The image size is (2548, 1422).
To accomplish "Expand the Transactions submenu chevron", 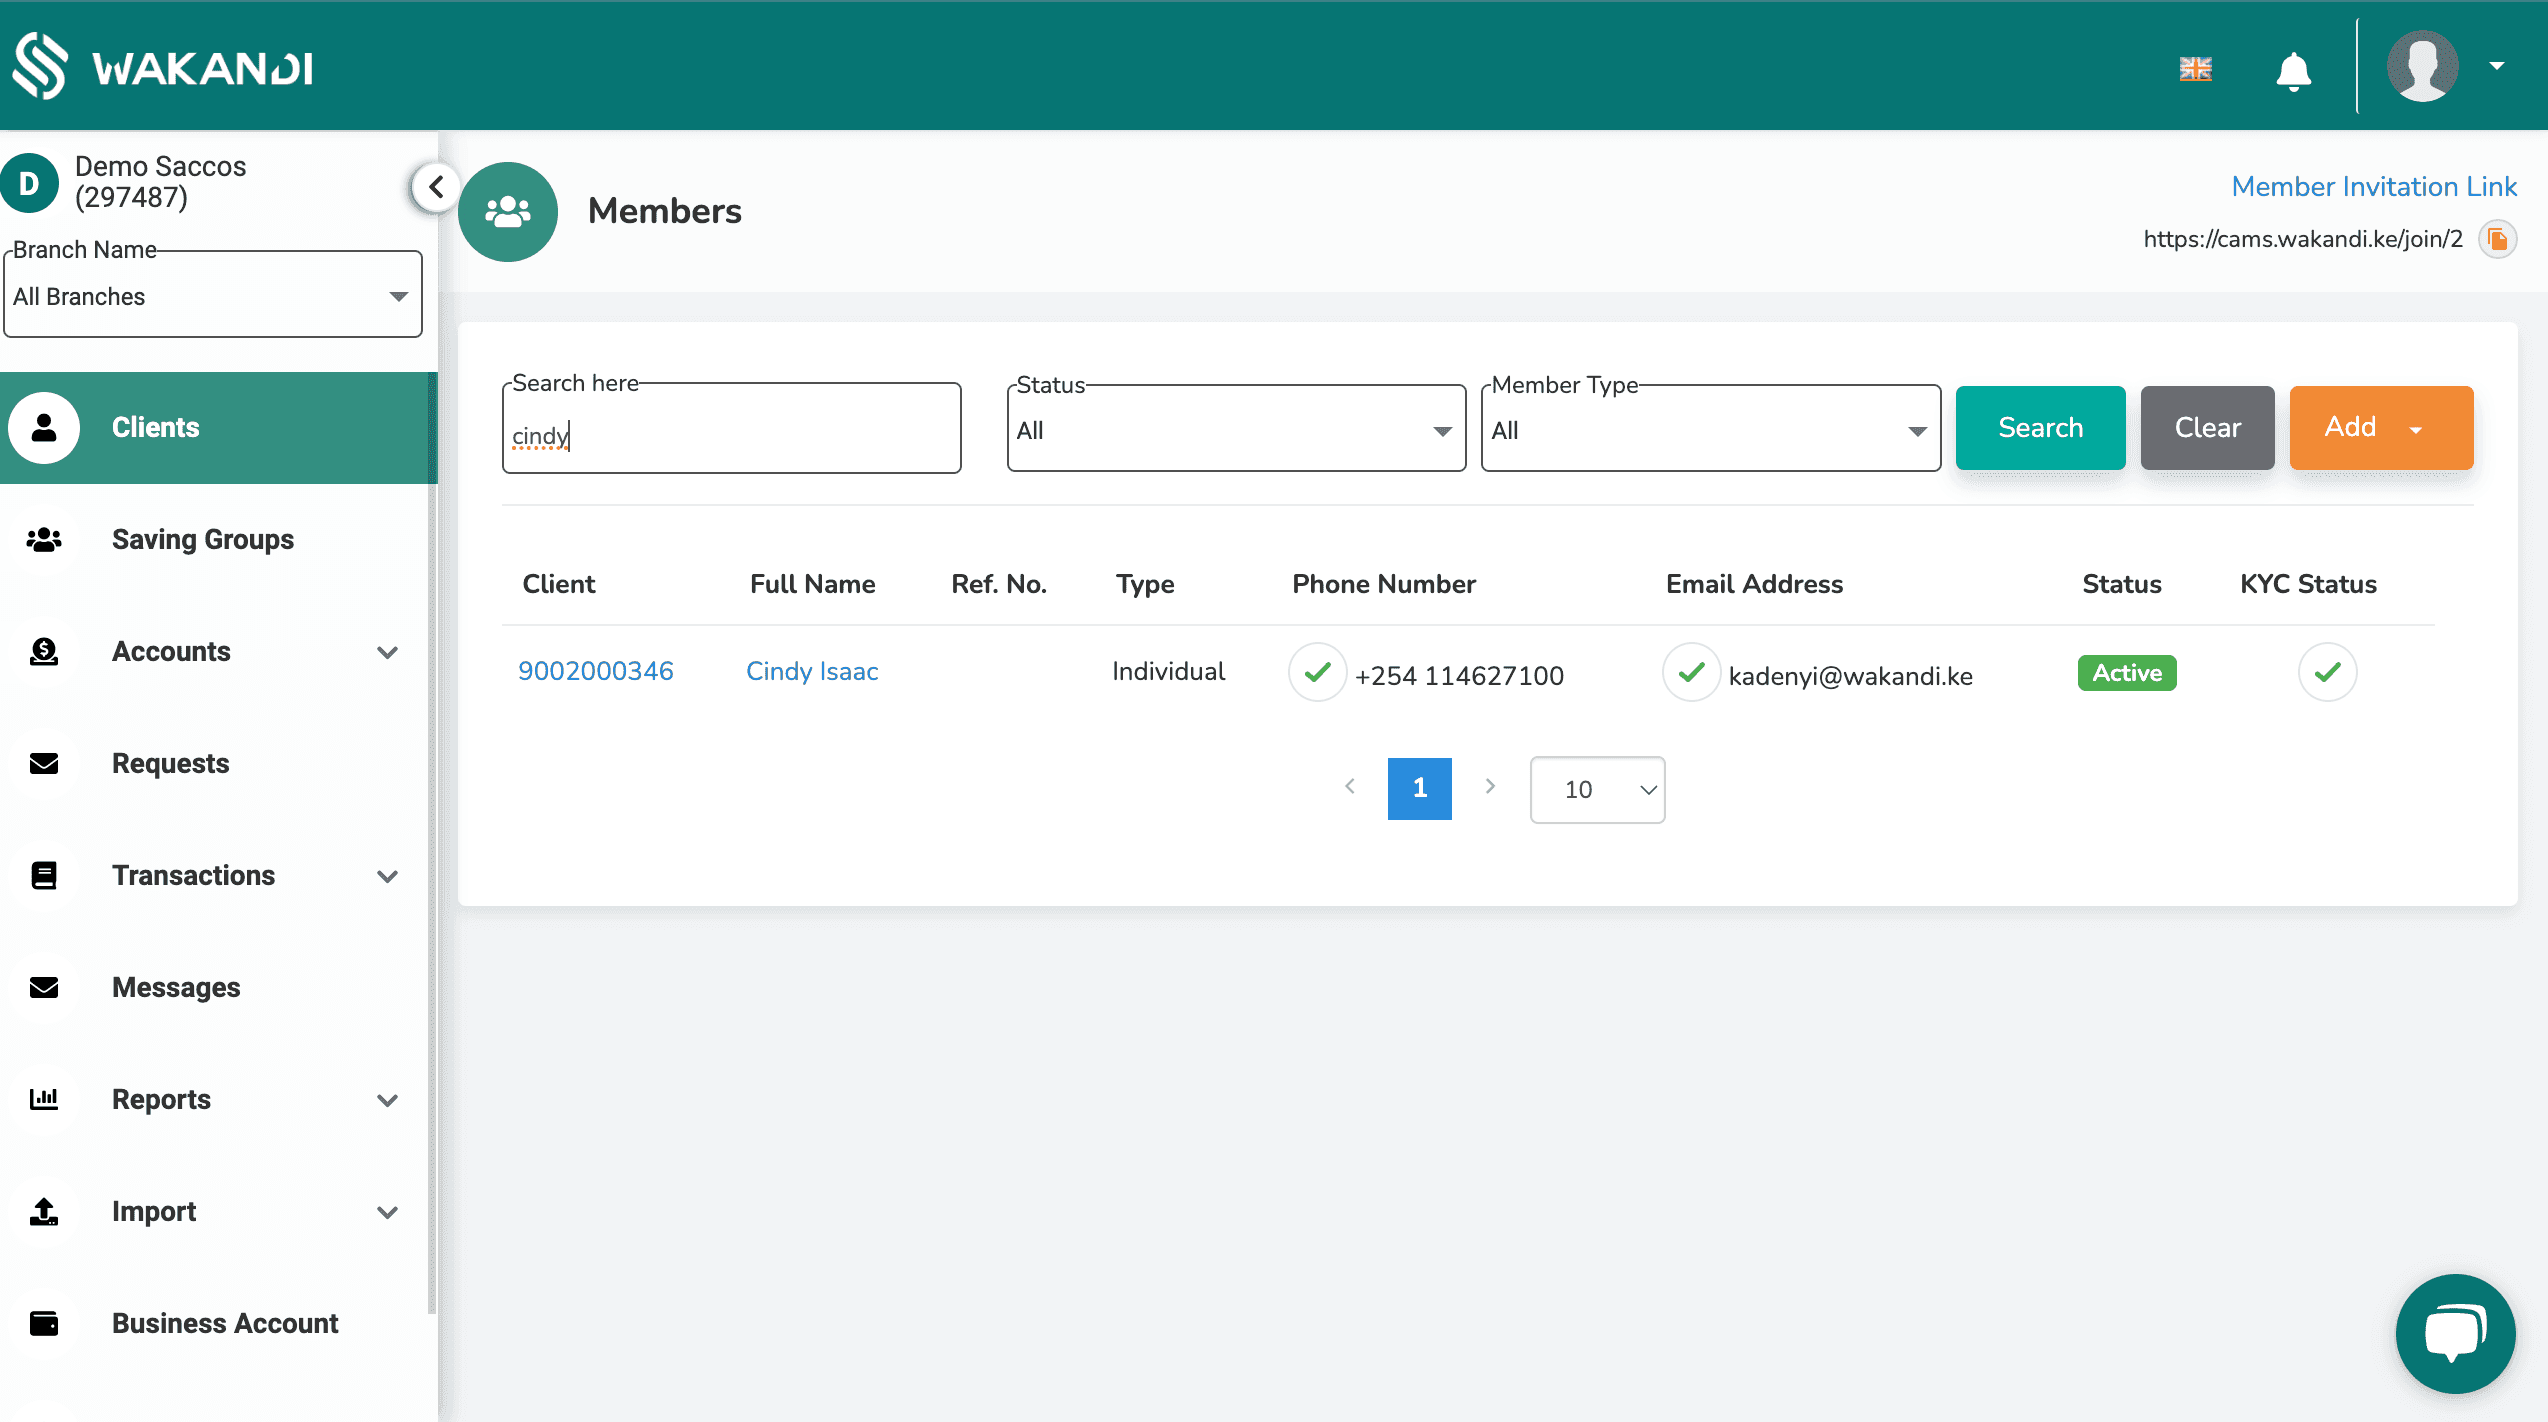I will [387, 876].
